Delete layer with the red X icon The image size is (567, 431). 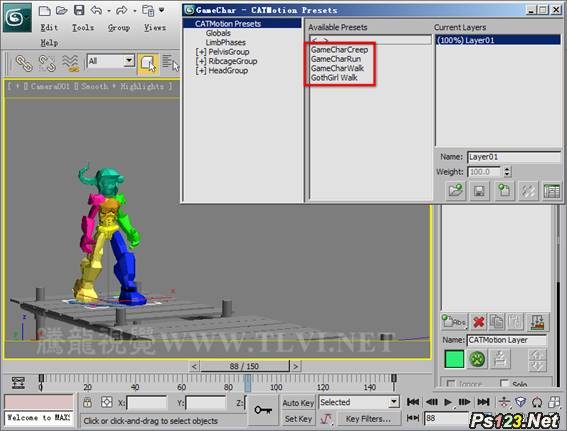(x=479, y=321)
